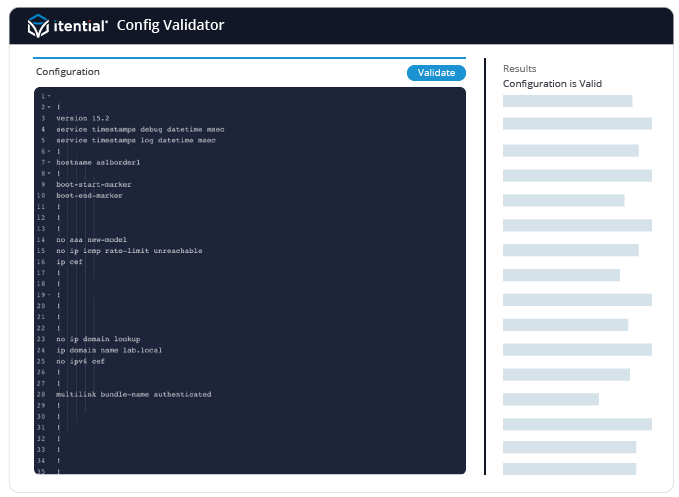
Task: Click 'service timestamps debug datetime msec' line
Action: point(140,129)
